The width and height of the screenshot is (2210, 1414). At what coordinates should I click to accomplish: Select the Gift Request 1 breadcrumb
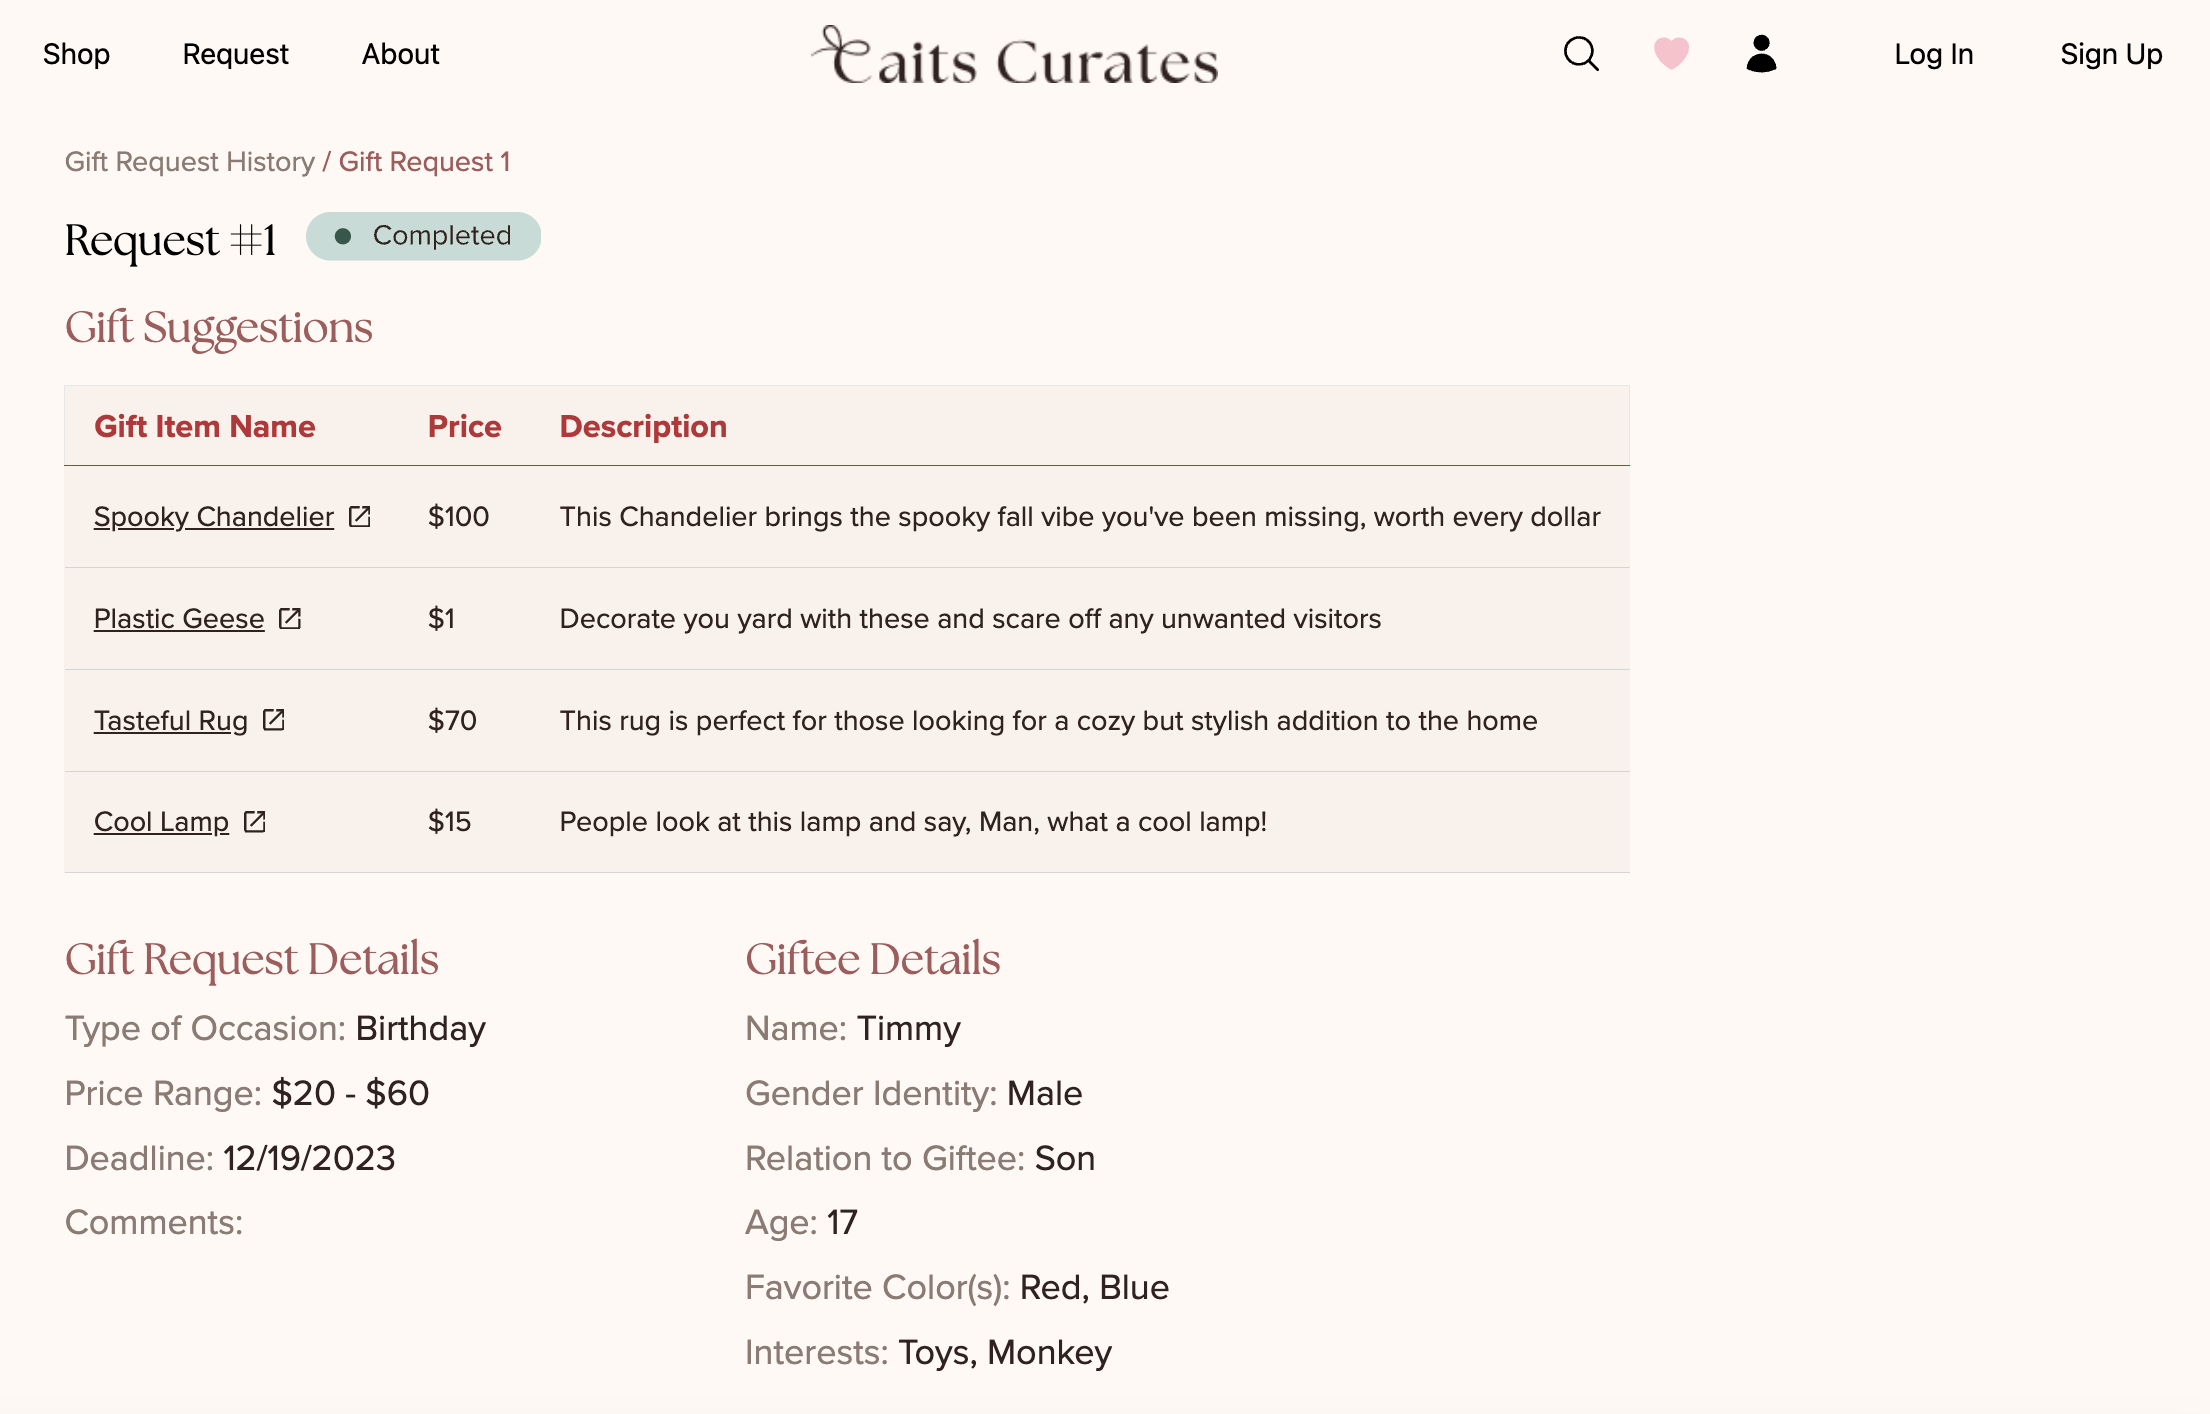tap(424, 161)
